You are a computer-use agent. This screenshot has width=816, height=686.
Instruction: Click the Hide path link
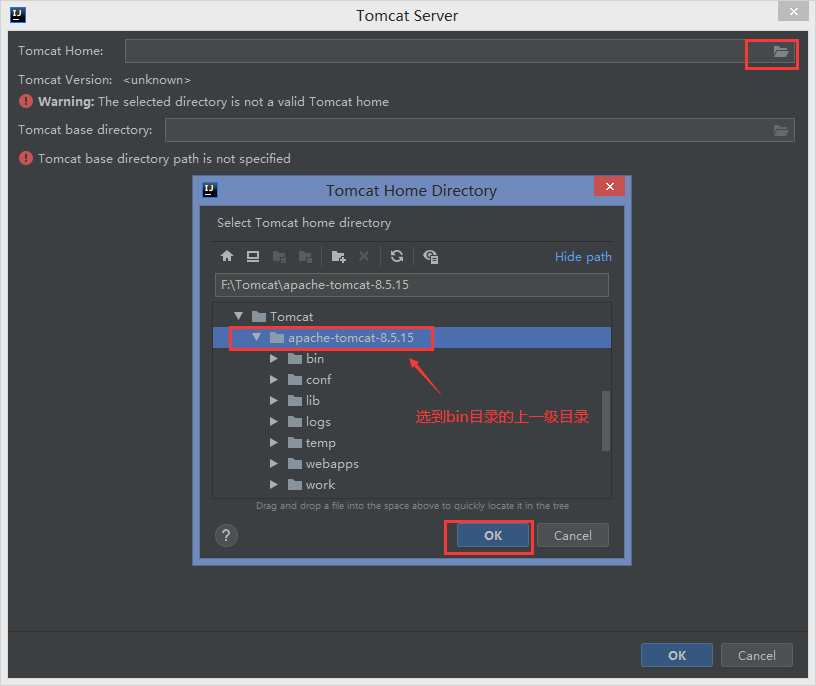coord(583,257)
